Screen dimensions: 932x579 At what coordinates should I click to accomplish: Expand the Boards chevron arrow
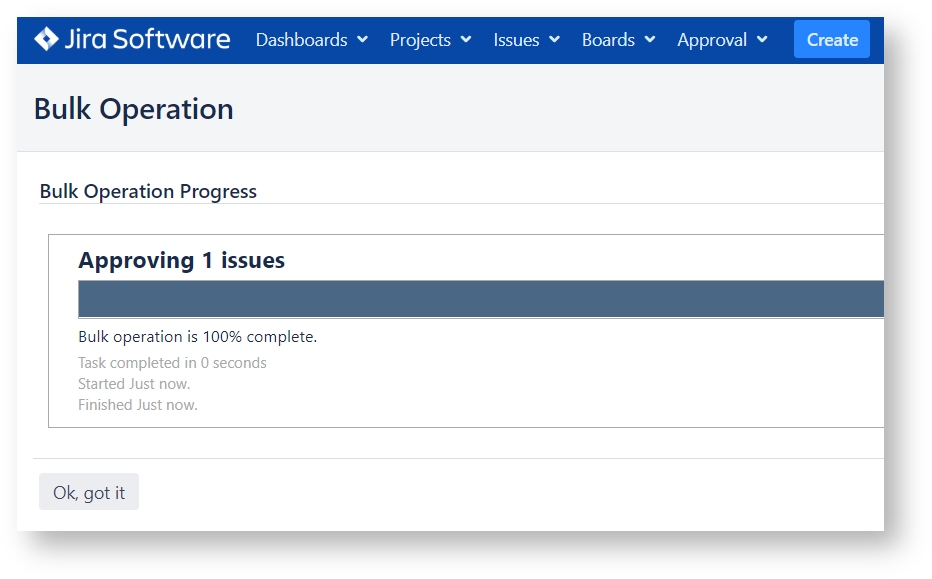point(650,40)
